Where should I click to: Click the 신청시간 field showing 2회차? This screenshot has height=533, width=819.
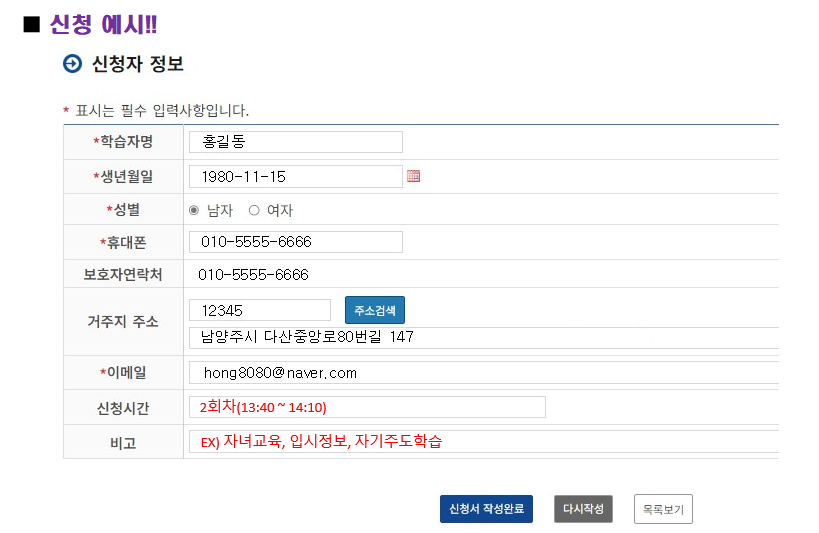pos(367,407)
